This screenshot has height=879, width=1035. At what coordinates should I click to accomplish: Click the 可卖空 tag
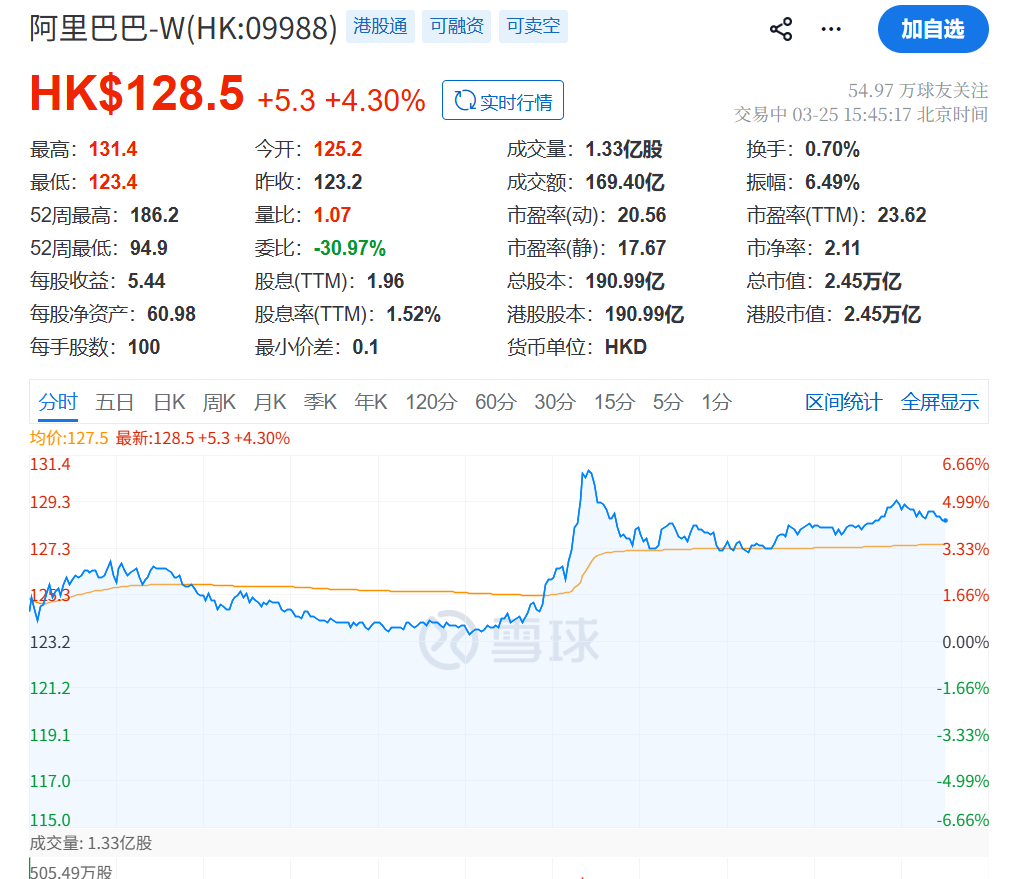point(533,27)
